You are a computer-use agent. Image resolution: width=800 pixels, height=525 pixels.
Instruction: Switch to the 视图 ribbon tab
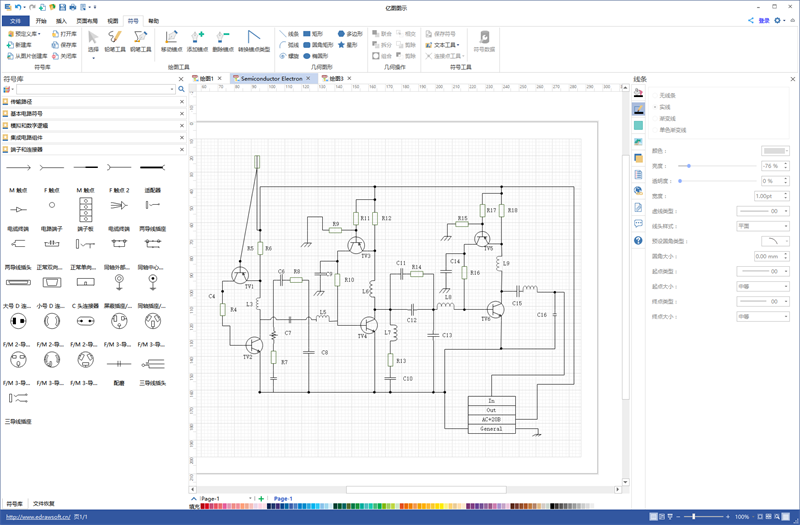113,21
